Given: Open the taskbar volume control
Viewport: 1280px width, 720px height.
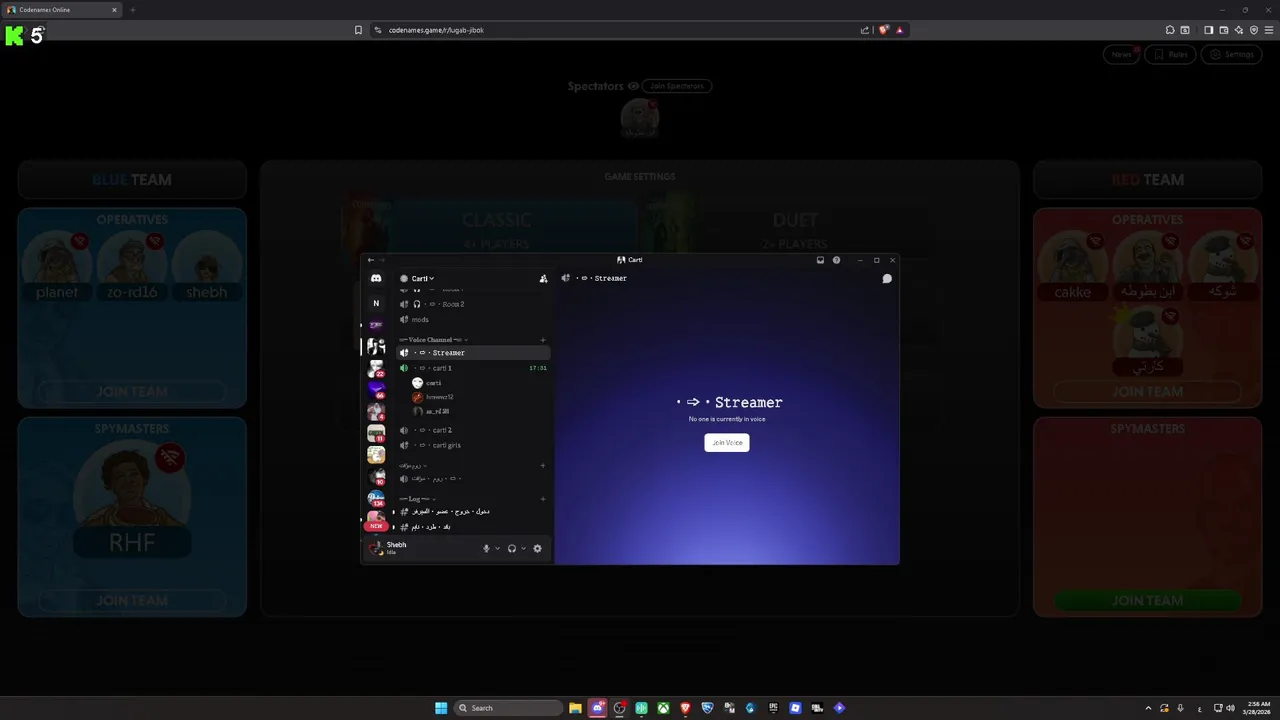Looking at the screenshot, I should 1230,708.
